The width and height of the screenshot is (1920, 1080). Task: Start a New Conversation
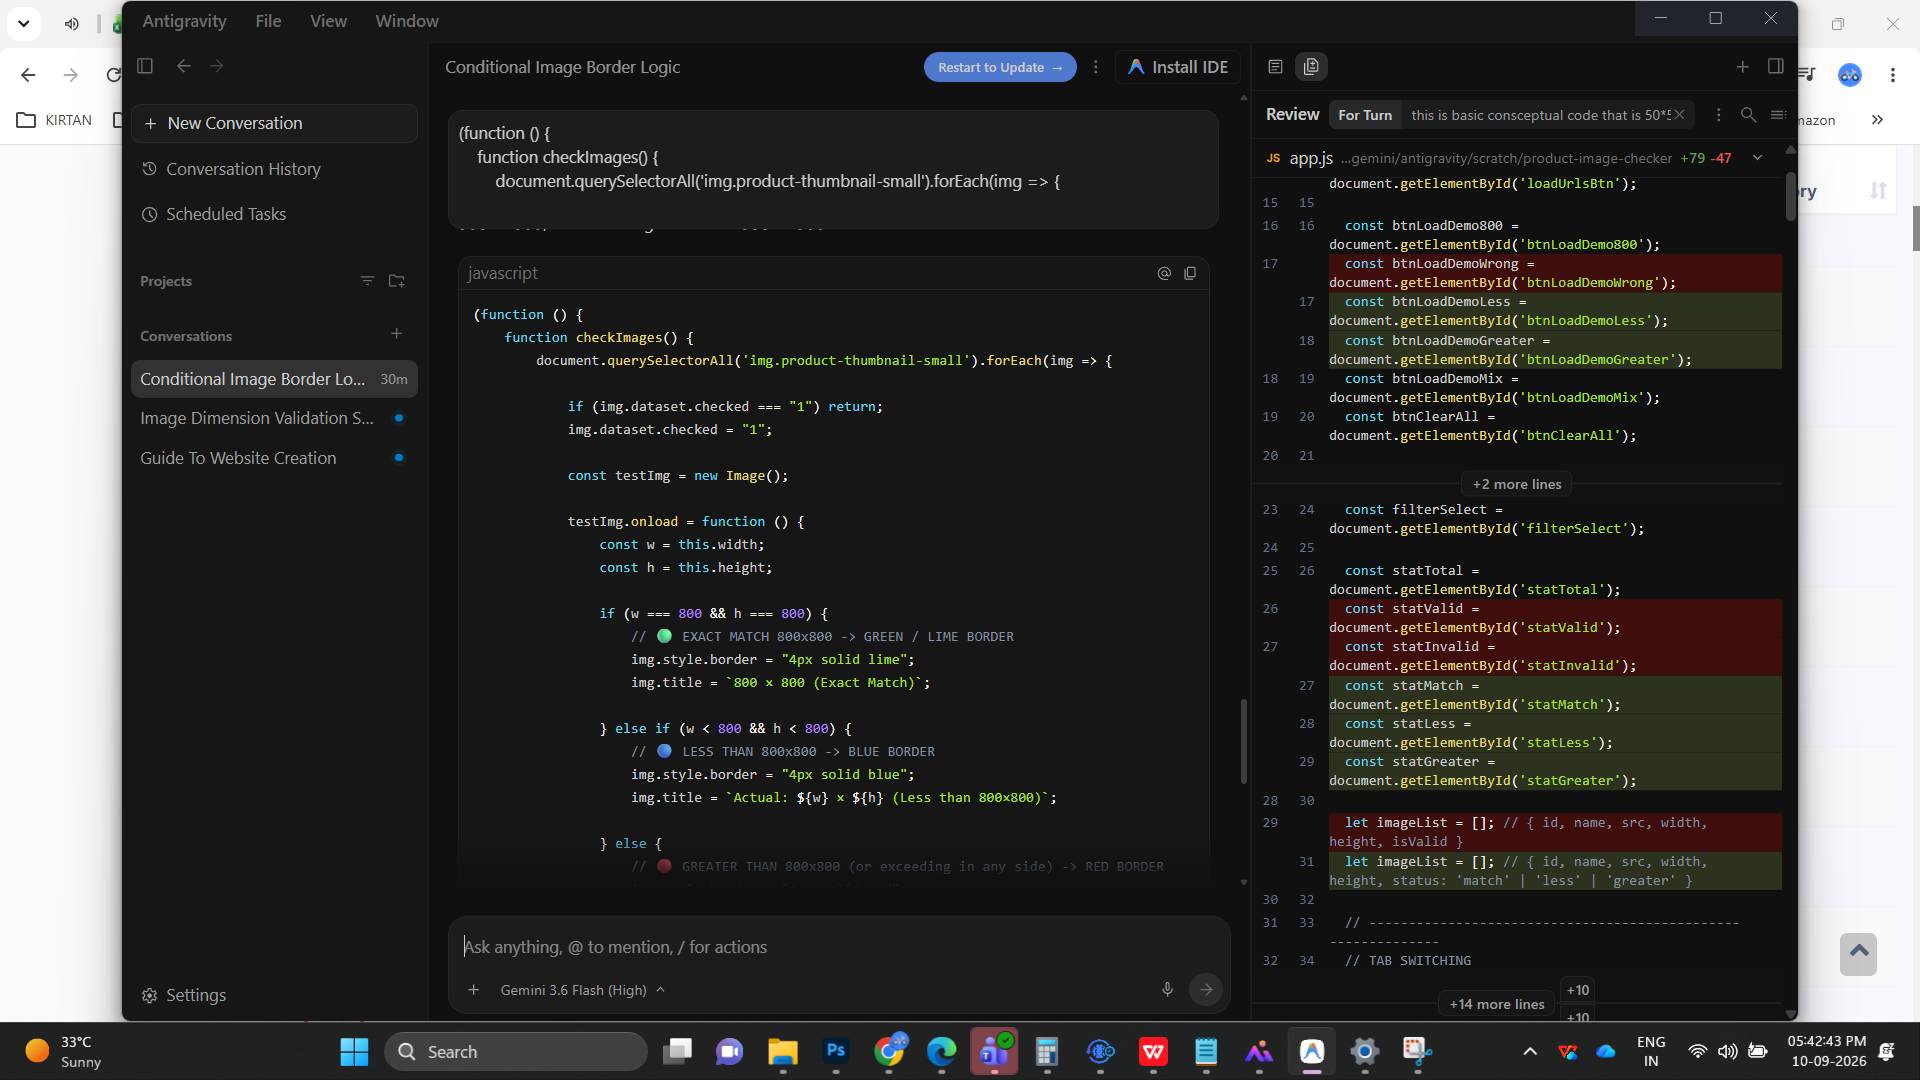pyautogui.click(x=274, y=123)
